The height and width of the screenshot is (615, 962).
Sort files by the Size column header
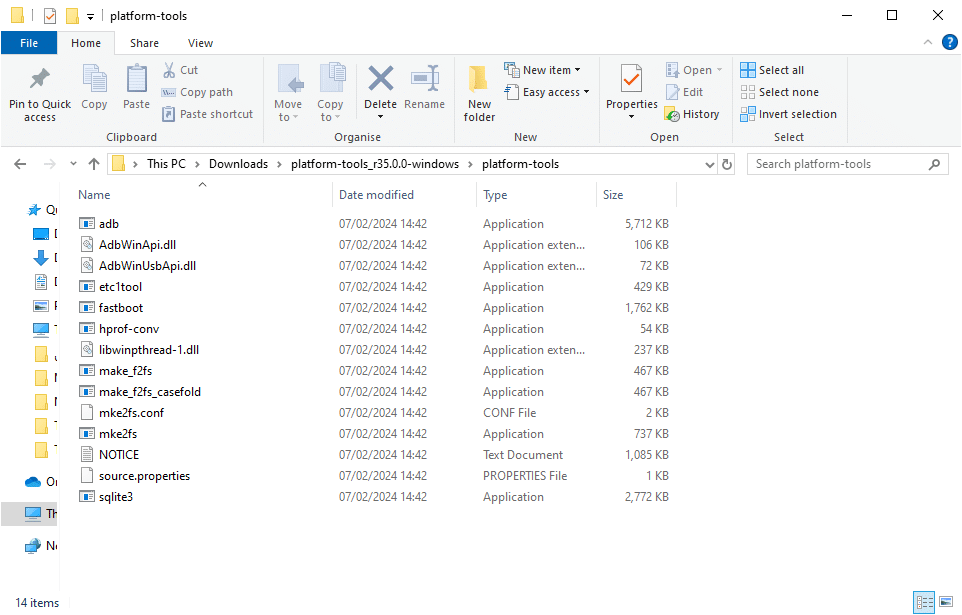click(x=613, y=195)
